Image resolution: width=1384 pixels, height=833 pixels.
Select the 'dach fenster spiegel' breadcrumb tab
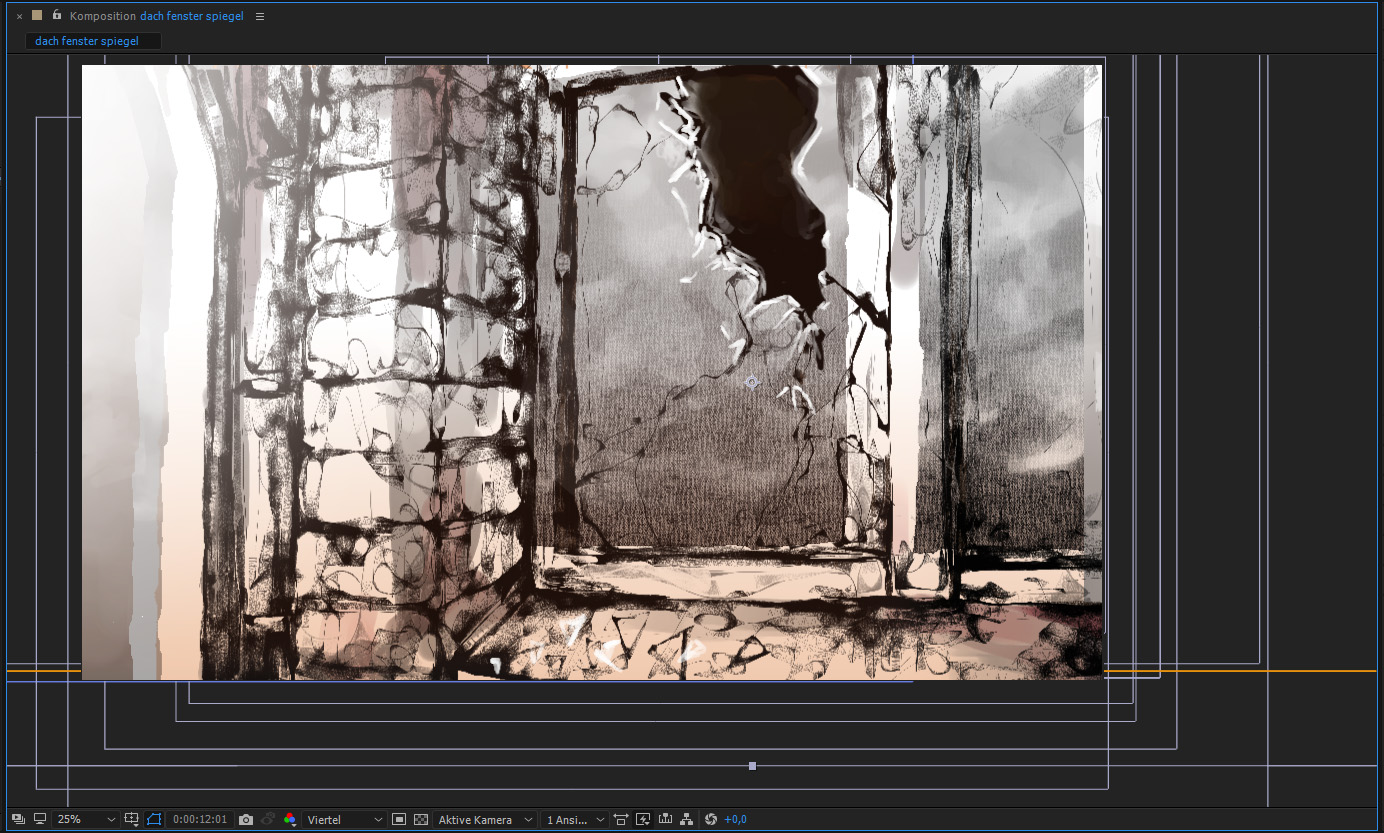(93, 41)
